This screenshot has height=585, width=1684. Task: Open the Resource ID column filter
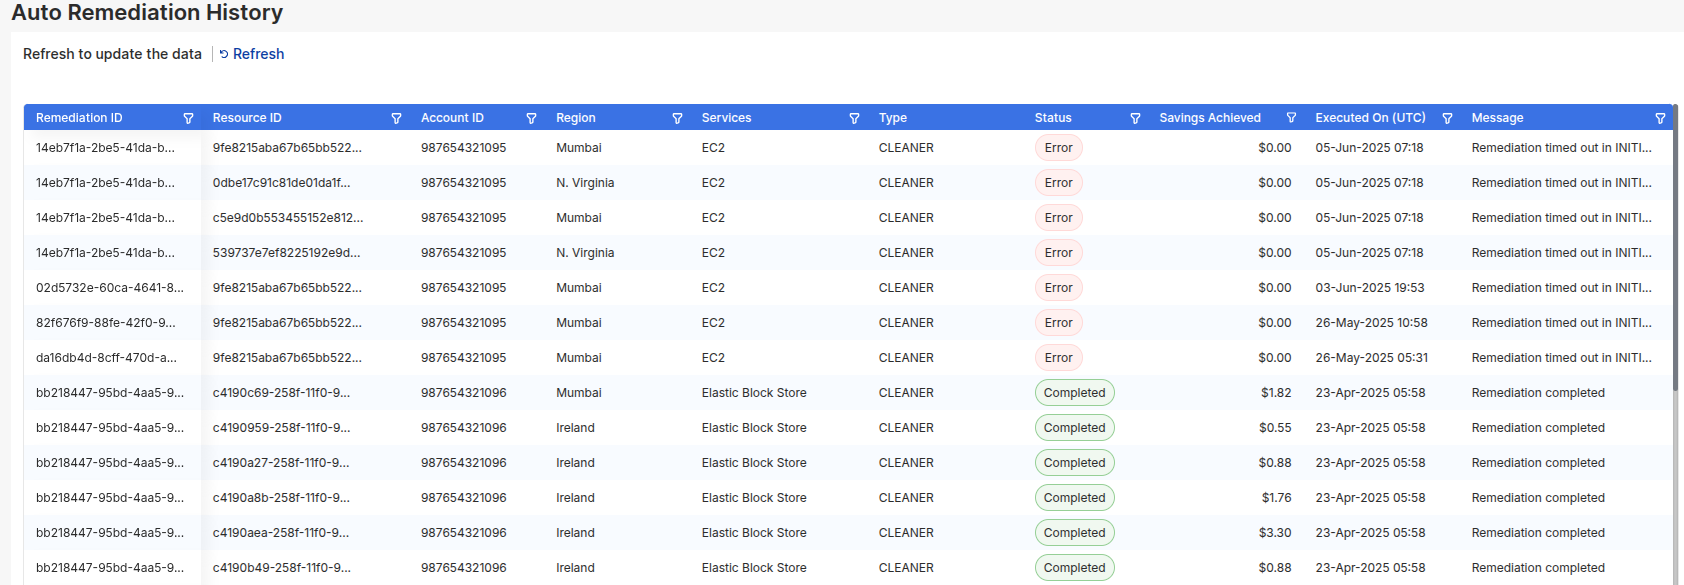pyautogui.click(x=396, y=118)
